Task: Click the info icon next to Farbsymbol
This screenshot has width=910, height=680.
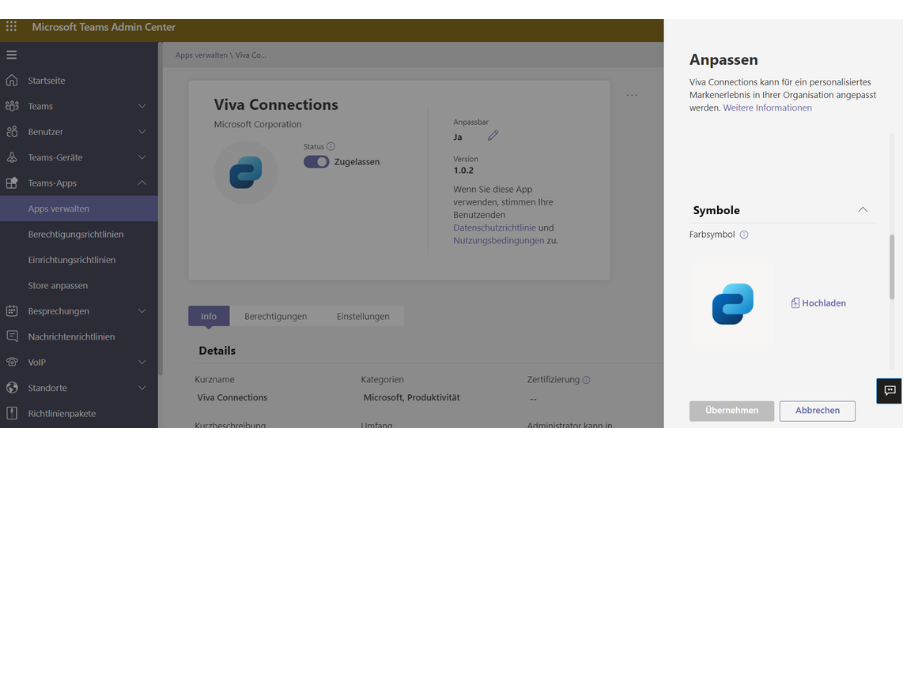Action: coord(744,235)
